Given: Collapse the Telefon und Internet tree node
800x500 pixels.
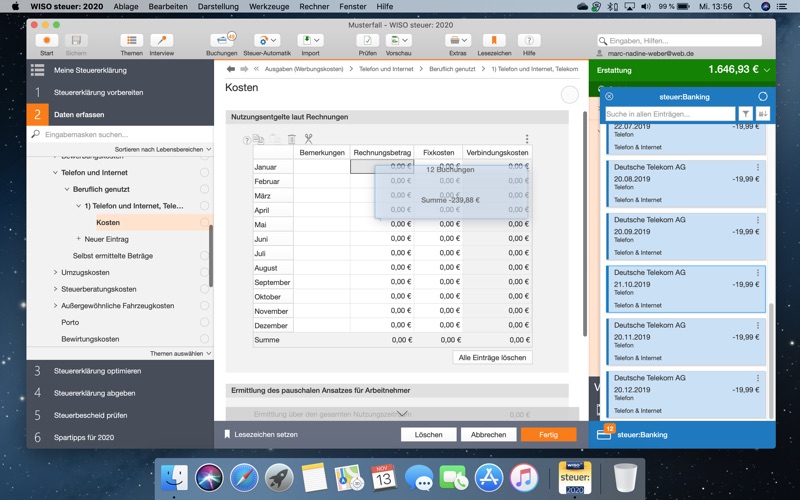Looking at the screenshot, I should (x=55, y=172).
